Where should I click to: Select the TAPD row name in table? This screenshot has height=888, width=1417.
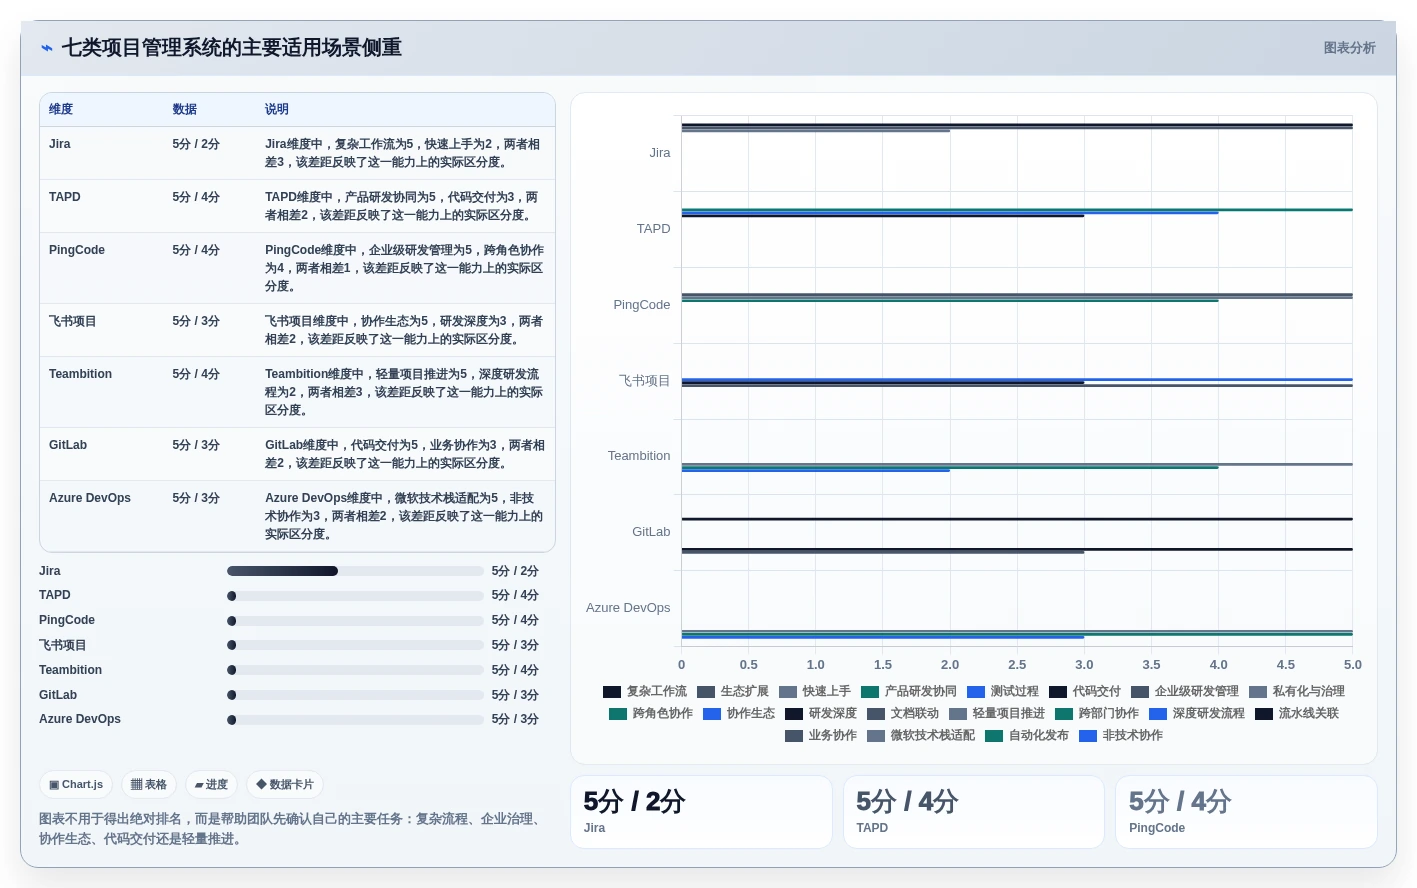pyautogui.click(x=65, y=197)
